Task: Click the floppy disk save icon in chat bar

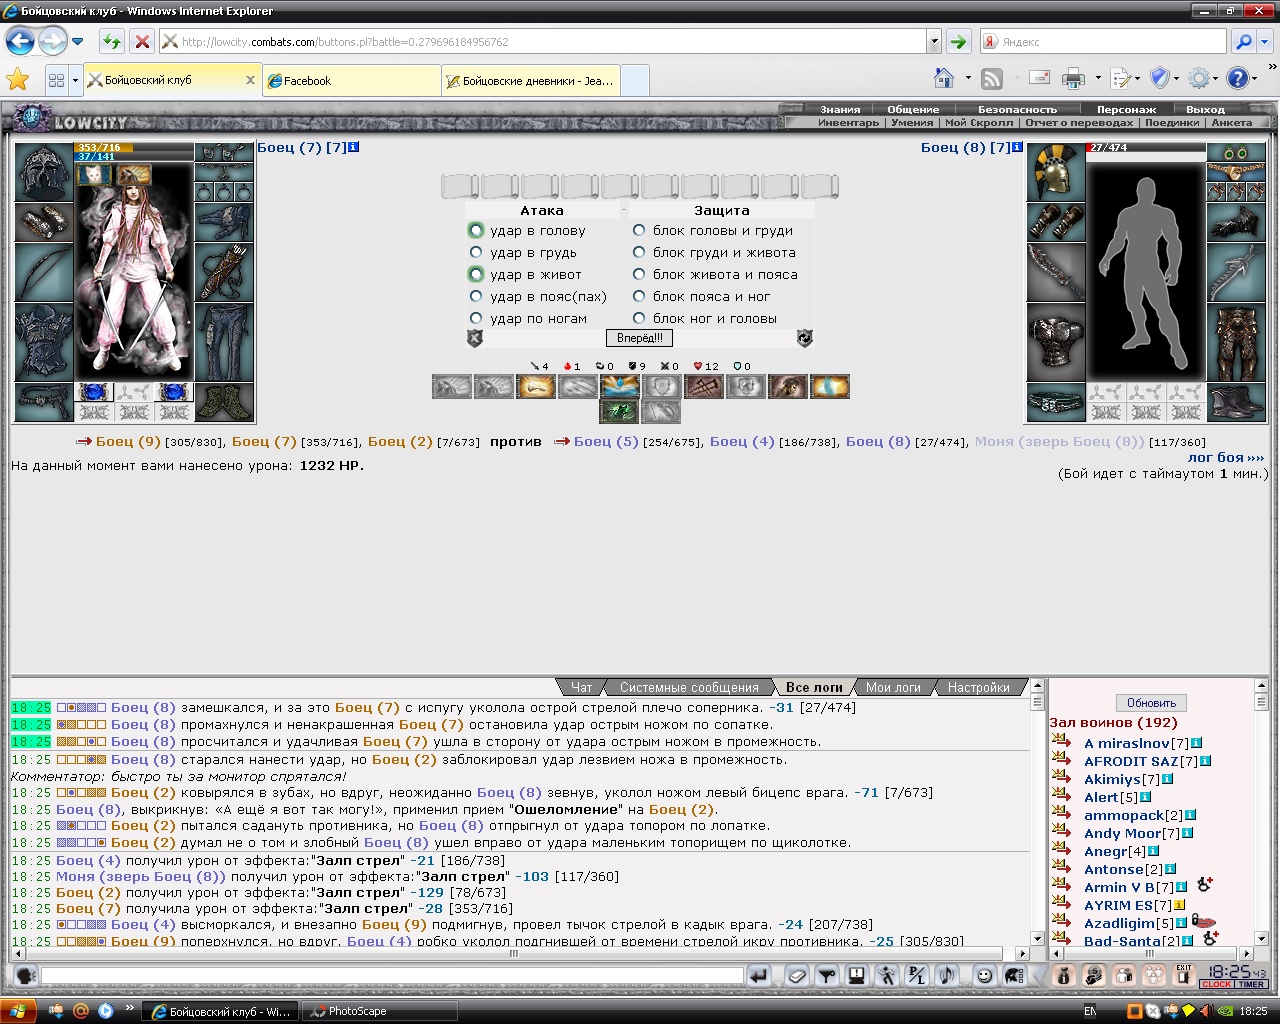Action: [856, 975]
